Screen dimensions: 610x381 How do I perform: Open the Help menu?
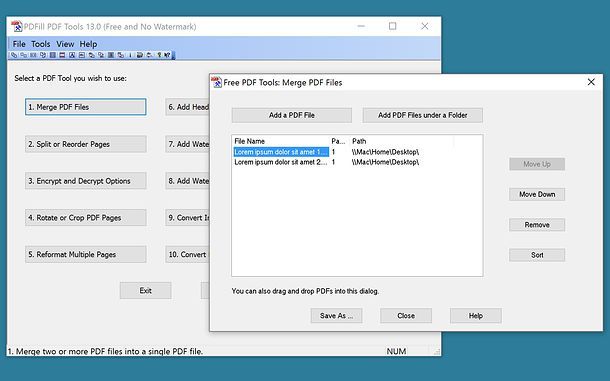[88, 44]
